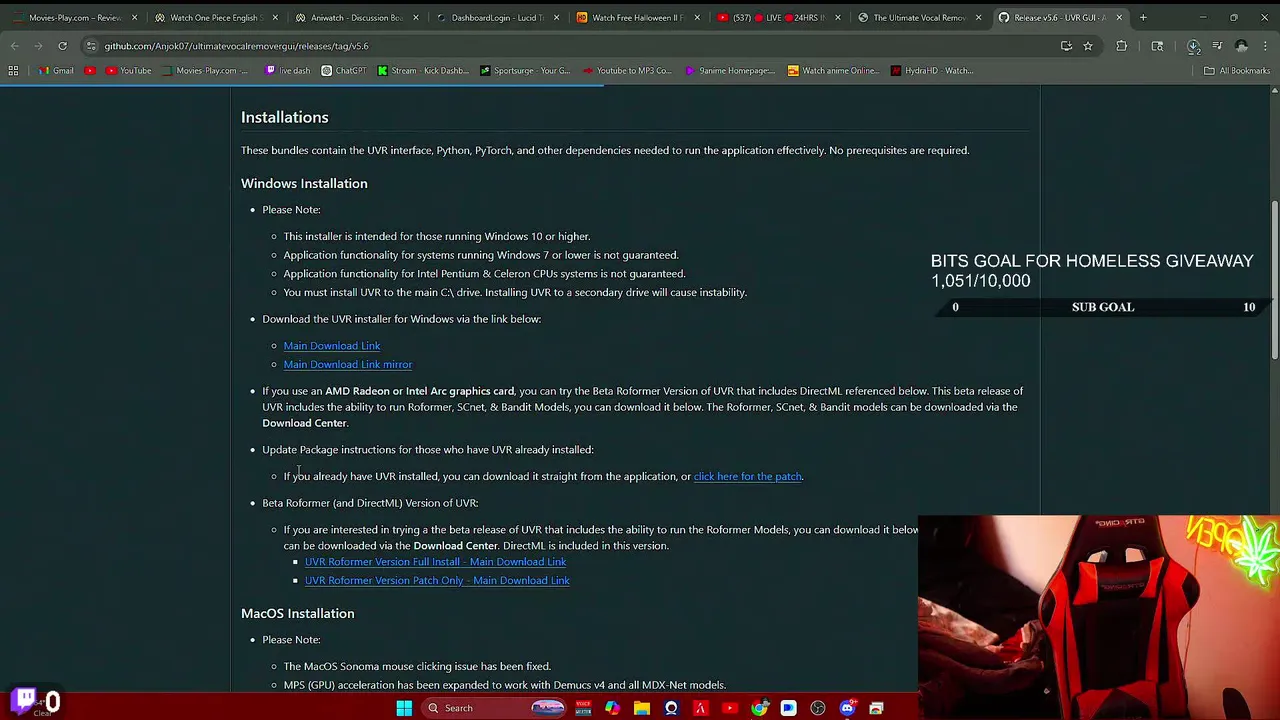Open Gmail bookmark
The height and width of the screenshot is (720, 1280).
[56, 71]
